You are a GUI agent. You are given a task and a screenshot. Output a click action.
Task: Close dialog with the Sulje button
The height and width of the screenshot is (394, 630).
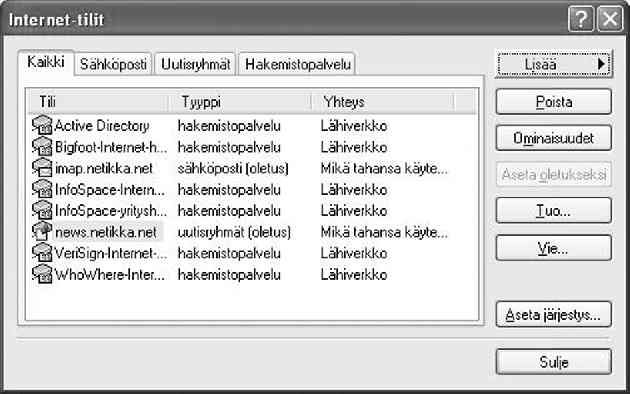pos(554,362)
